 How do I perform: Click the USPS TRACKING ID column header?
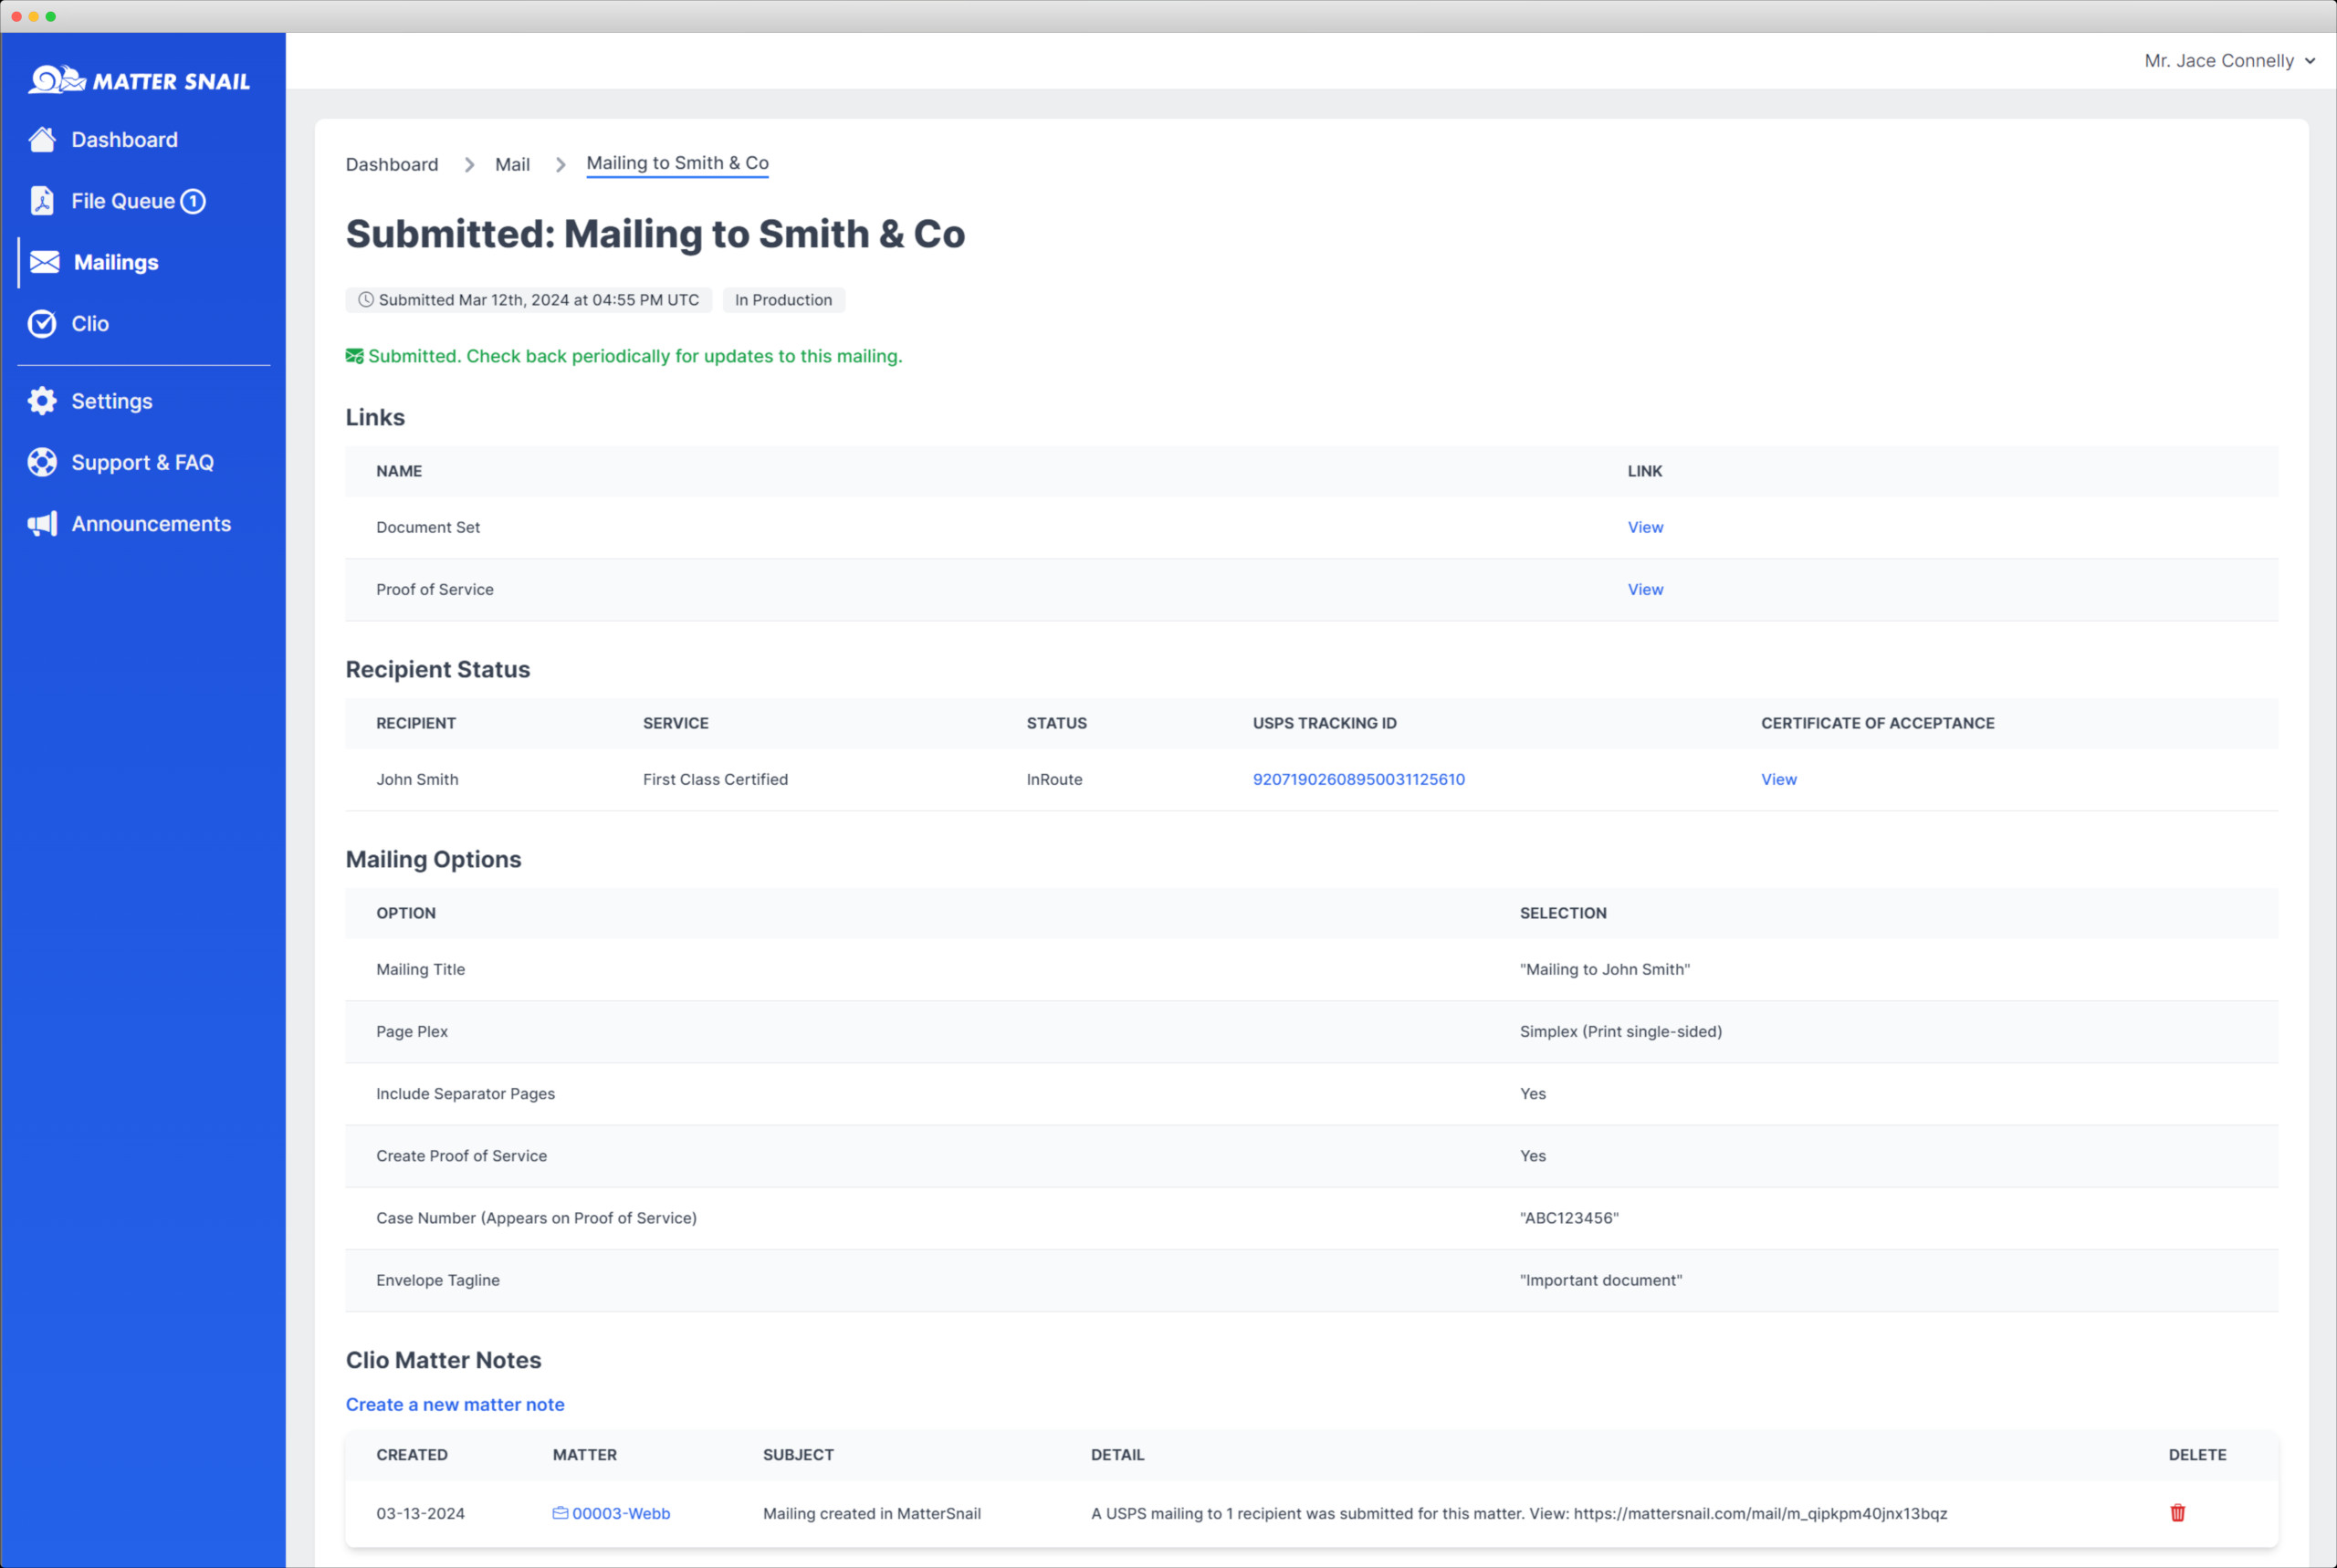[x=1324, y=723]
